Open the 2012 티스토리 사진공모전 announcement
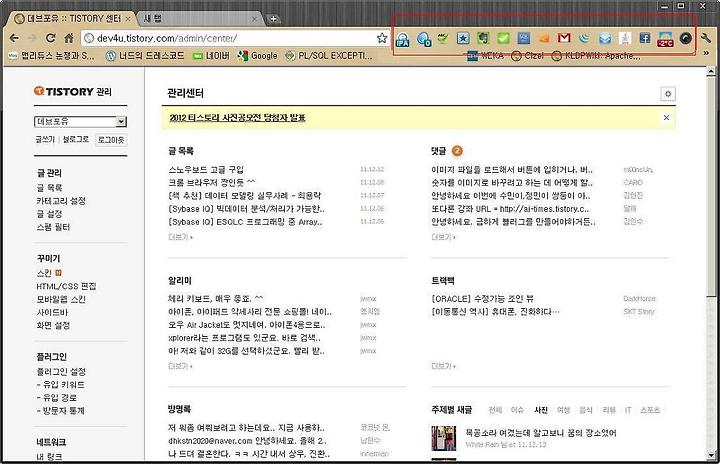This screenshot has height=464, width=720. (x=237, y=118)
